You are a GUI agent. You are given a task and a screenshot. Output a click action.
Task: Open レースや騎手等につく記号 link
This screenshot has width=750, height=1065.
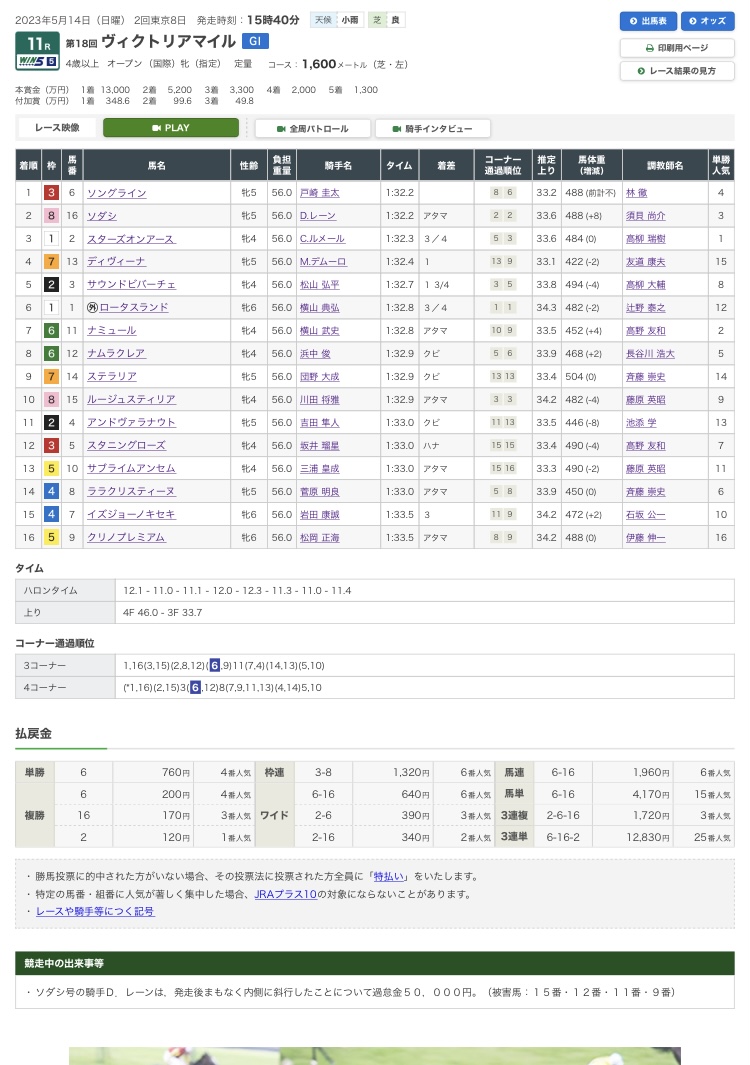[x=95, y=911]
